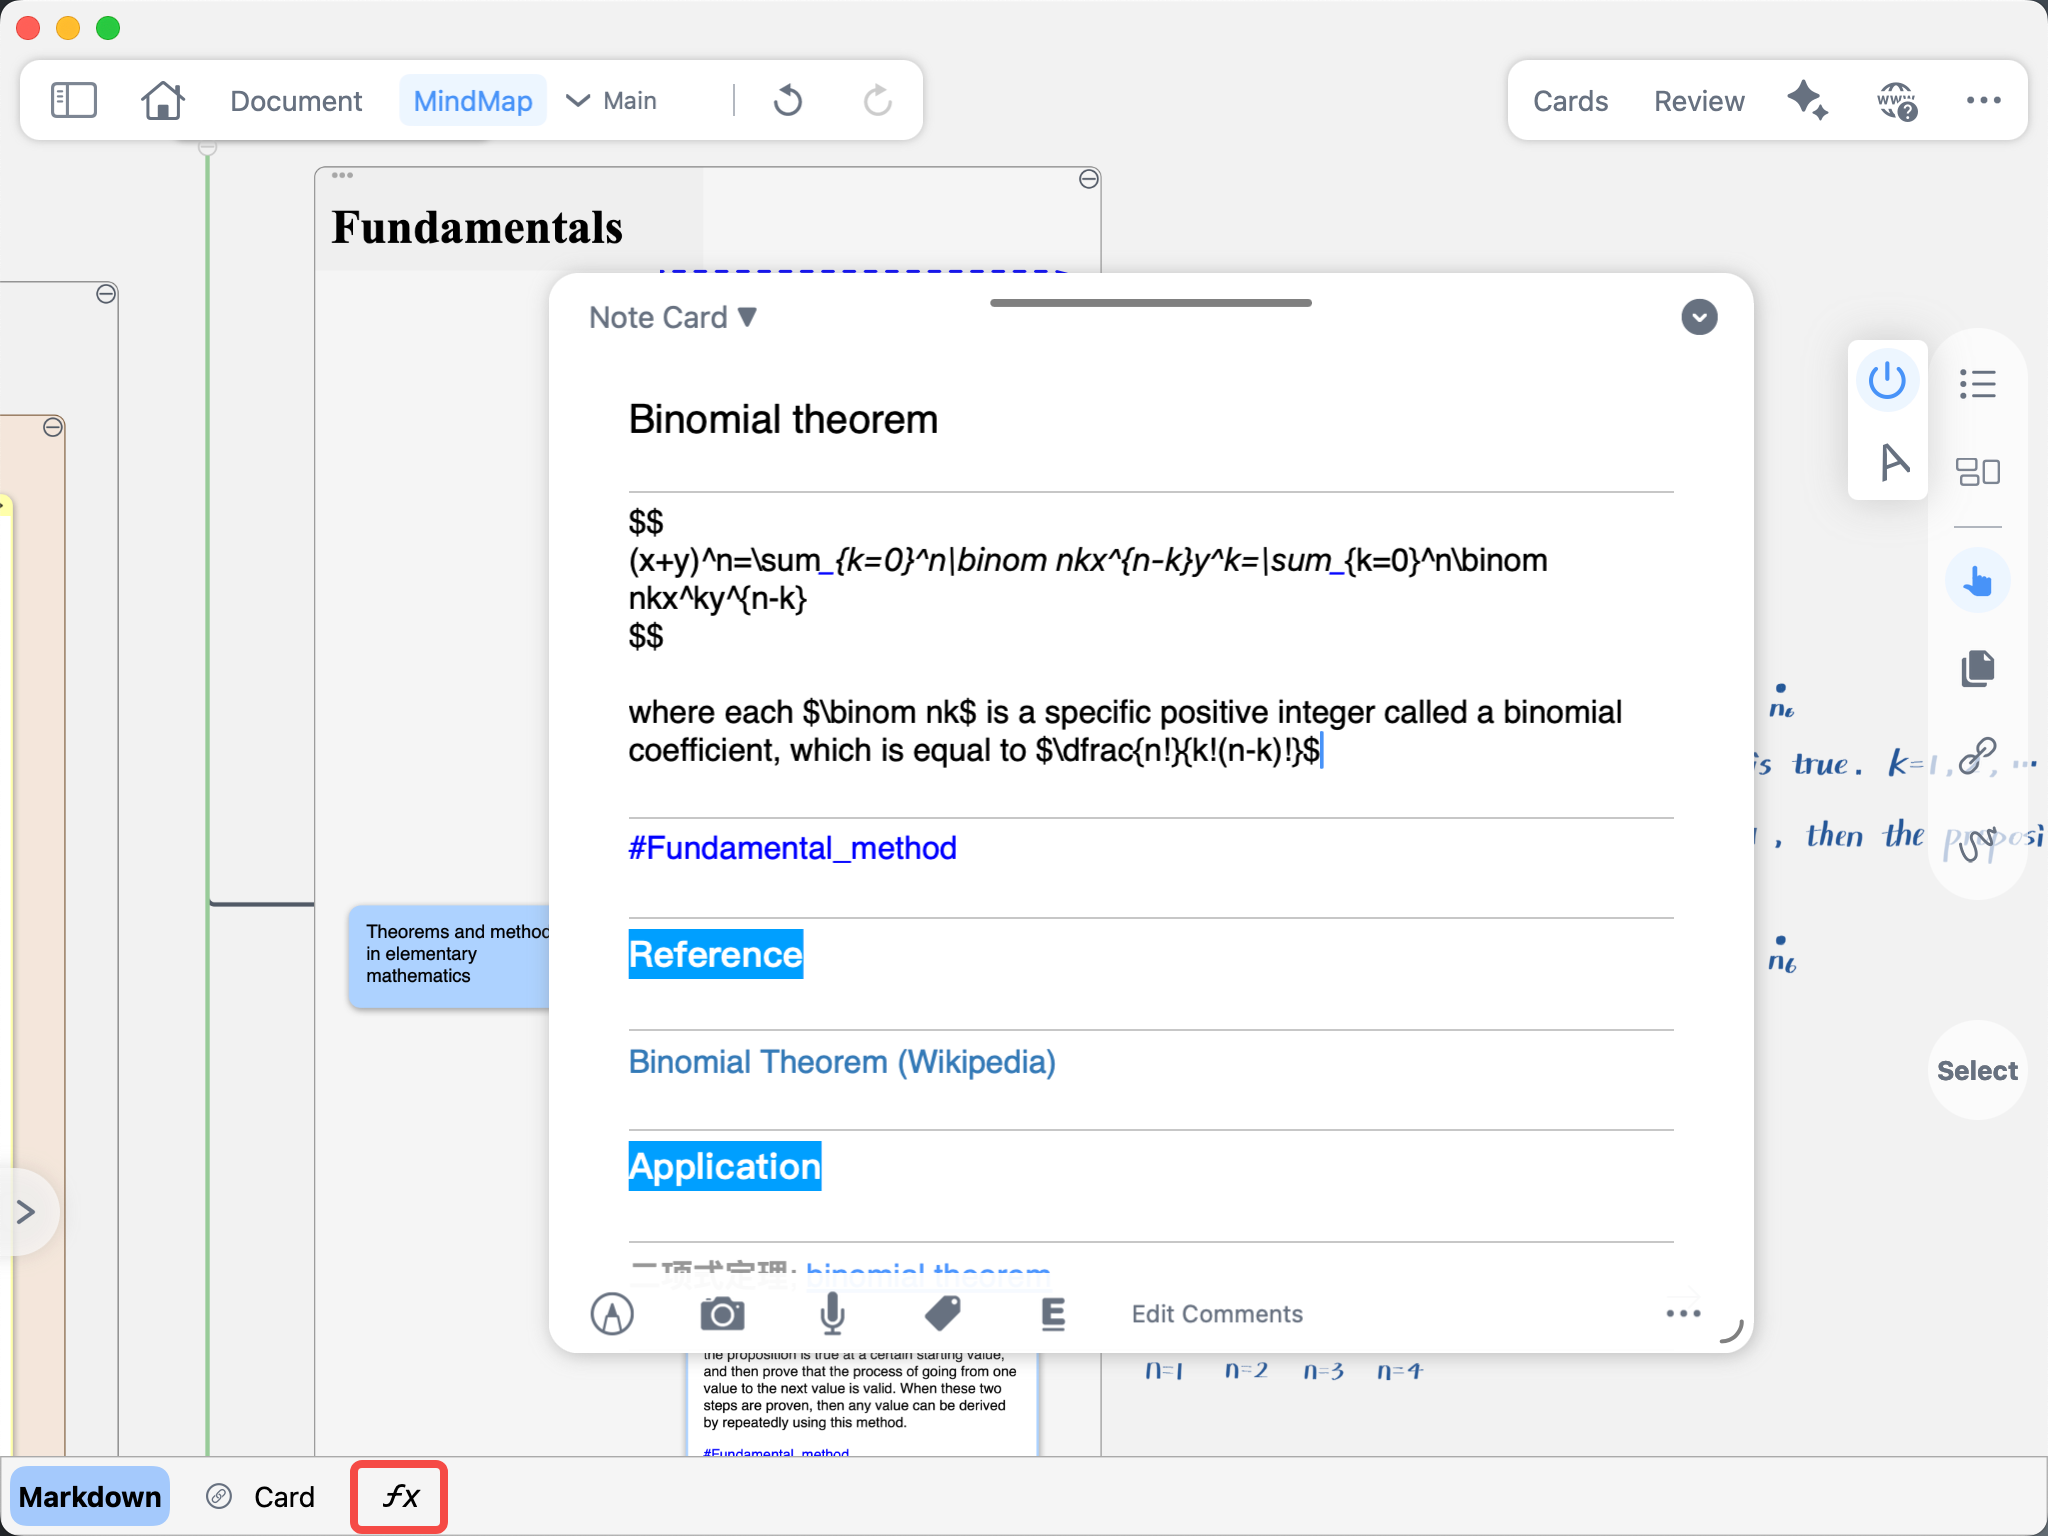Click the camera icon in note card
This screenshot has width=2048, height=1536.
pos(722,1314)
